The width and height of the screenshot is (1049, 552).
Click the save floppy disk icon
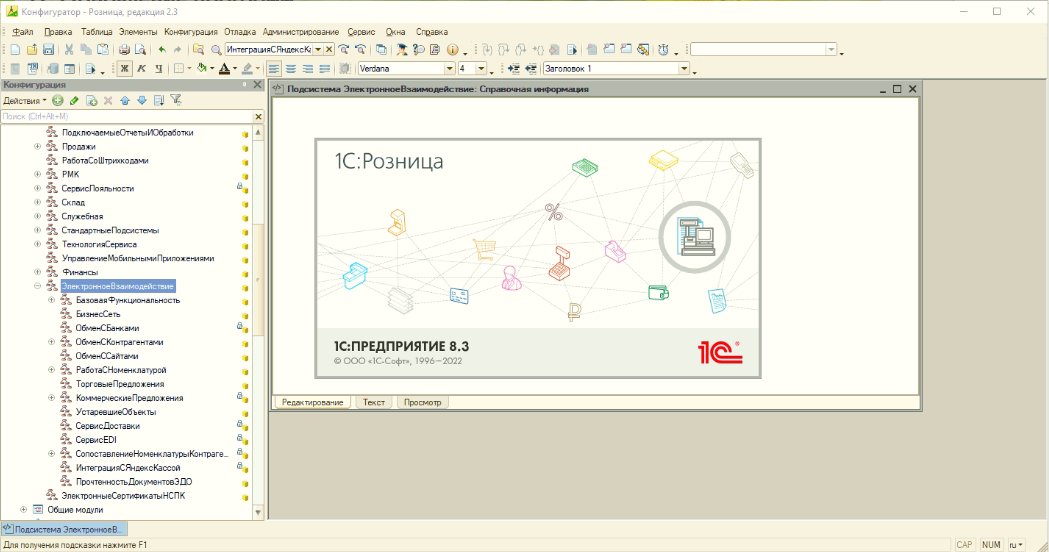pyautogui.click(x=47, y=49)
